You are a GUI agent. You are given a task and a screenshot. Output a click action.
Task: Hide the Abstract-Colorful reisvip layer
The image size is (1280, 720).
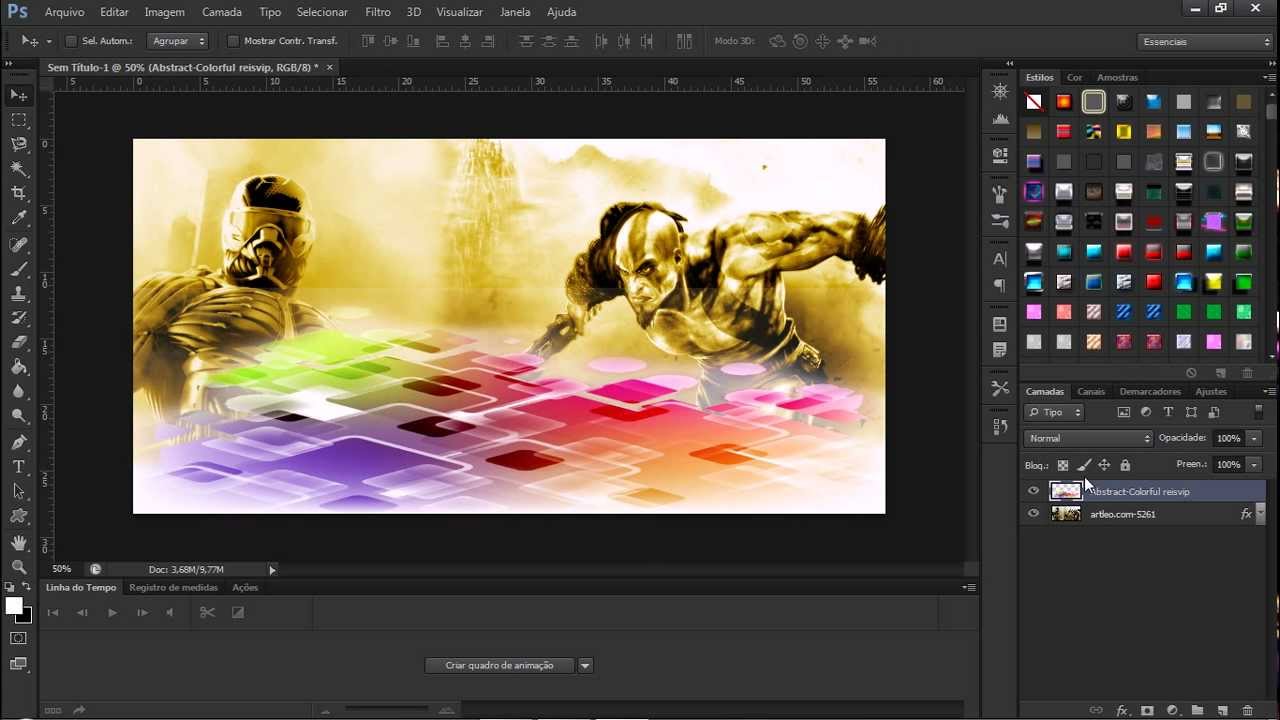(x=1034, y=491)
